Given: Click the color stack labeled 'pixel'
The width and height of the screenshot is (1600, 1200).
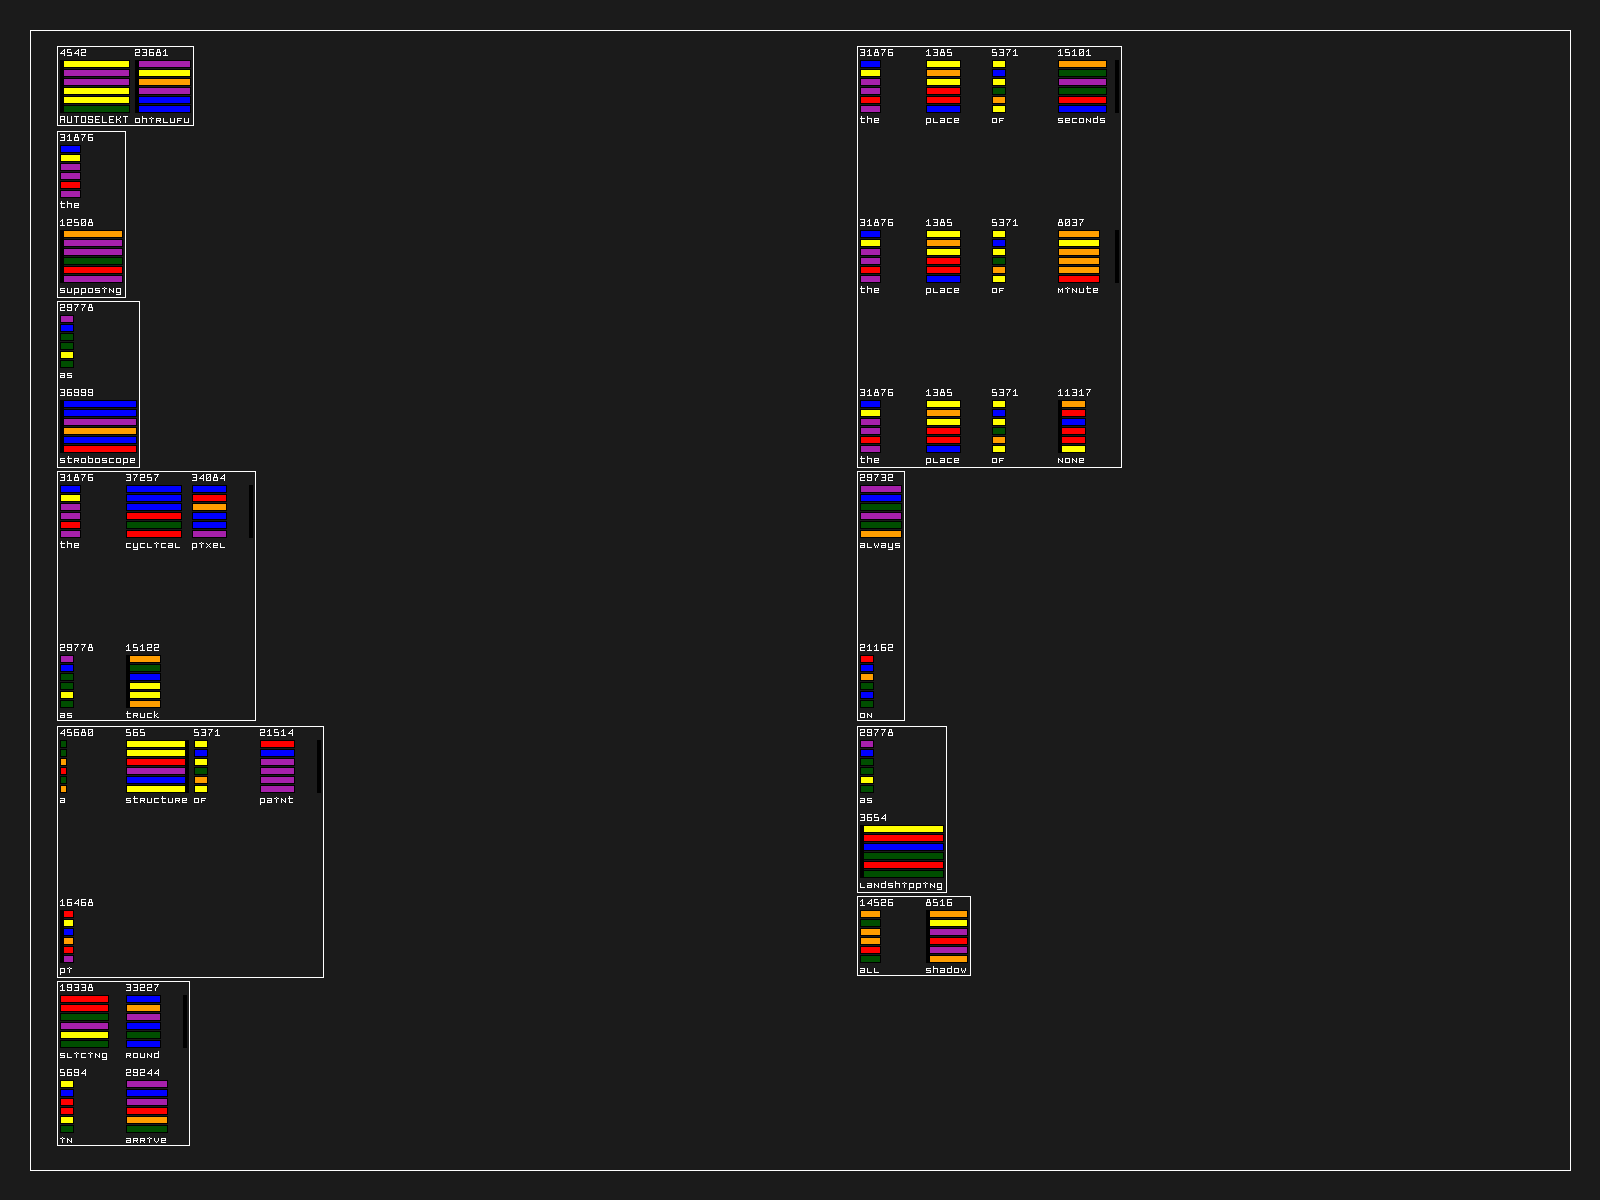Looking at the screenshot, I should pyautogui.click(x=209, y=511).
